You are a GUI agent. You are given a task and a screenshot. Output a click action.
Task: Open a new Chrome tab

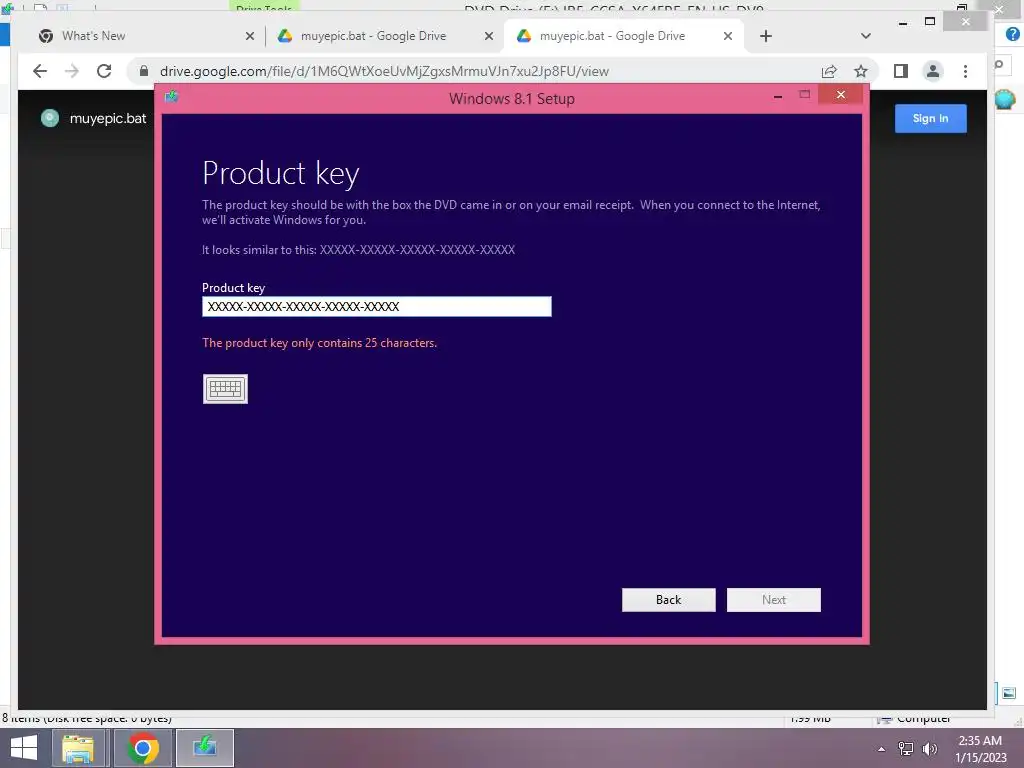(x=766, y=36)
